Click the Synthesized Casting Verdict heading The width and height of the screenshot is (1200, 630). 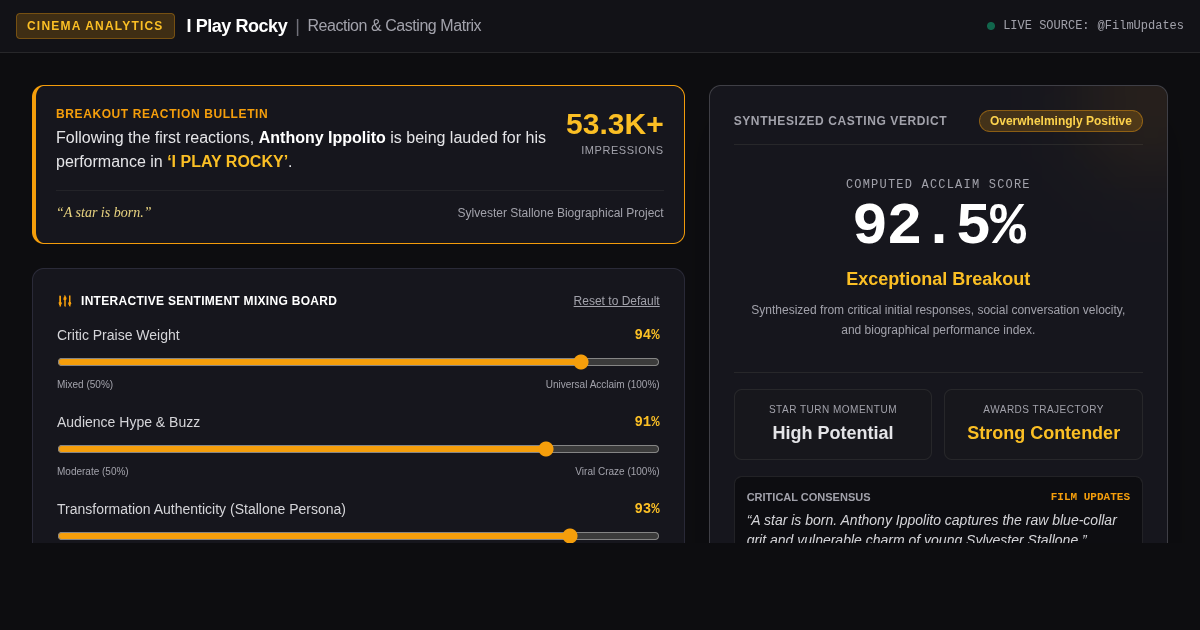coord(840,121)
